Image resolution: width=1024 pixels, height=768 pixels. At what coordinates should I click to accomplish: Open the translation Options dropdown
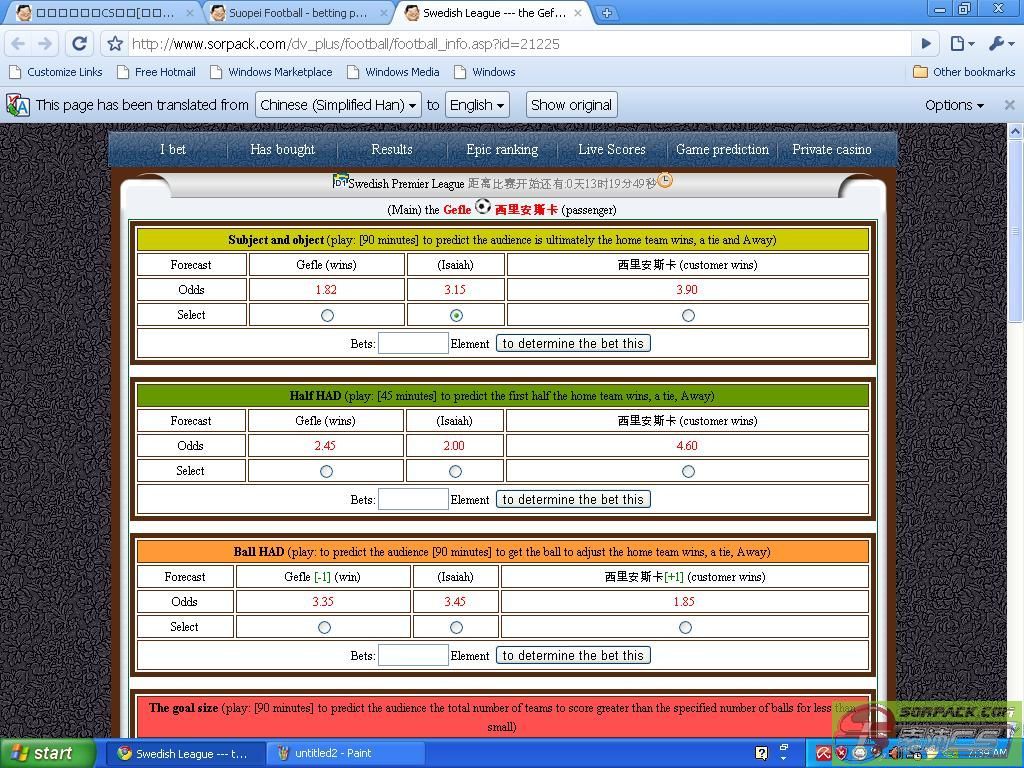(x=954, y=105)
